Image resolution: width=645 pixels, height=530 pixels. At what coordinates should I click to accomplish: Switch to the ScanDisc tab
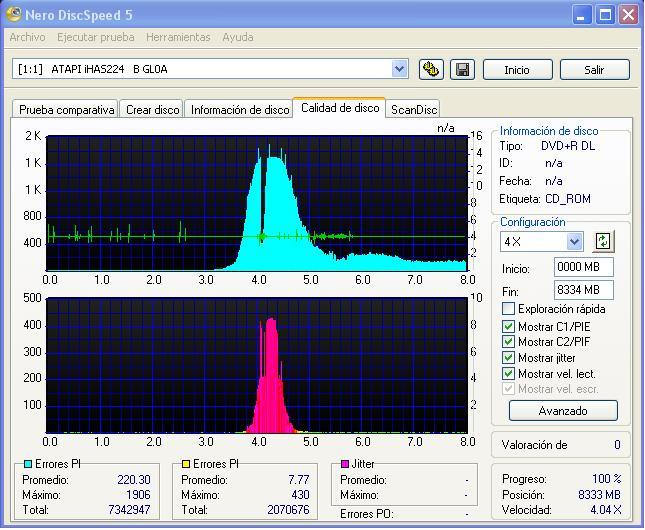point(414,110)
